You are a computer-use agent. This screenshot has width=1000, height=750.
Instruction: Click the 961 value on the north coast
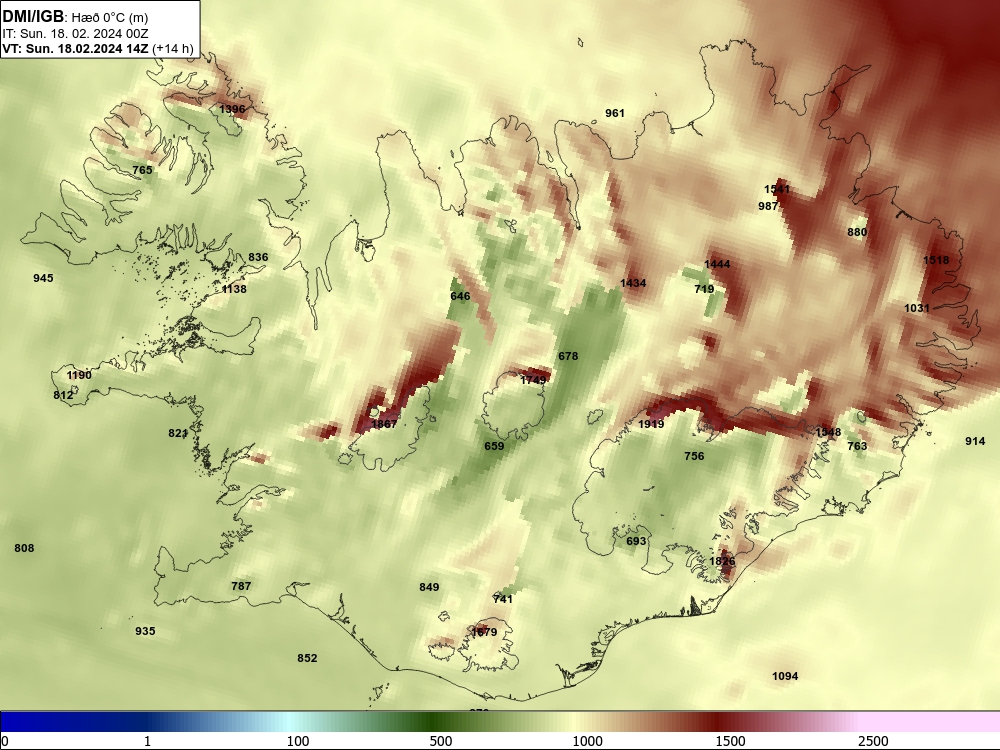click(x=615, y=113)
